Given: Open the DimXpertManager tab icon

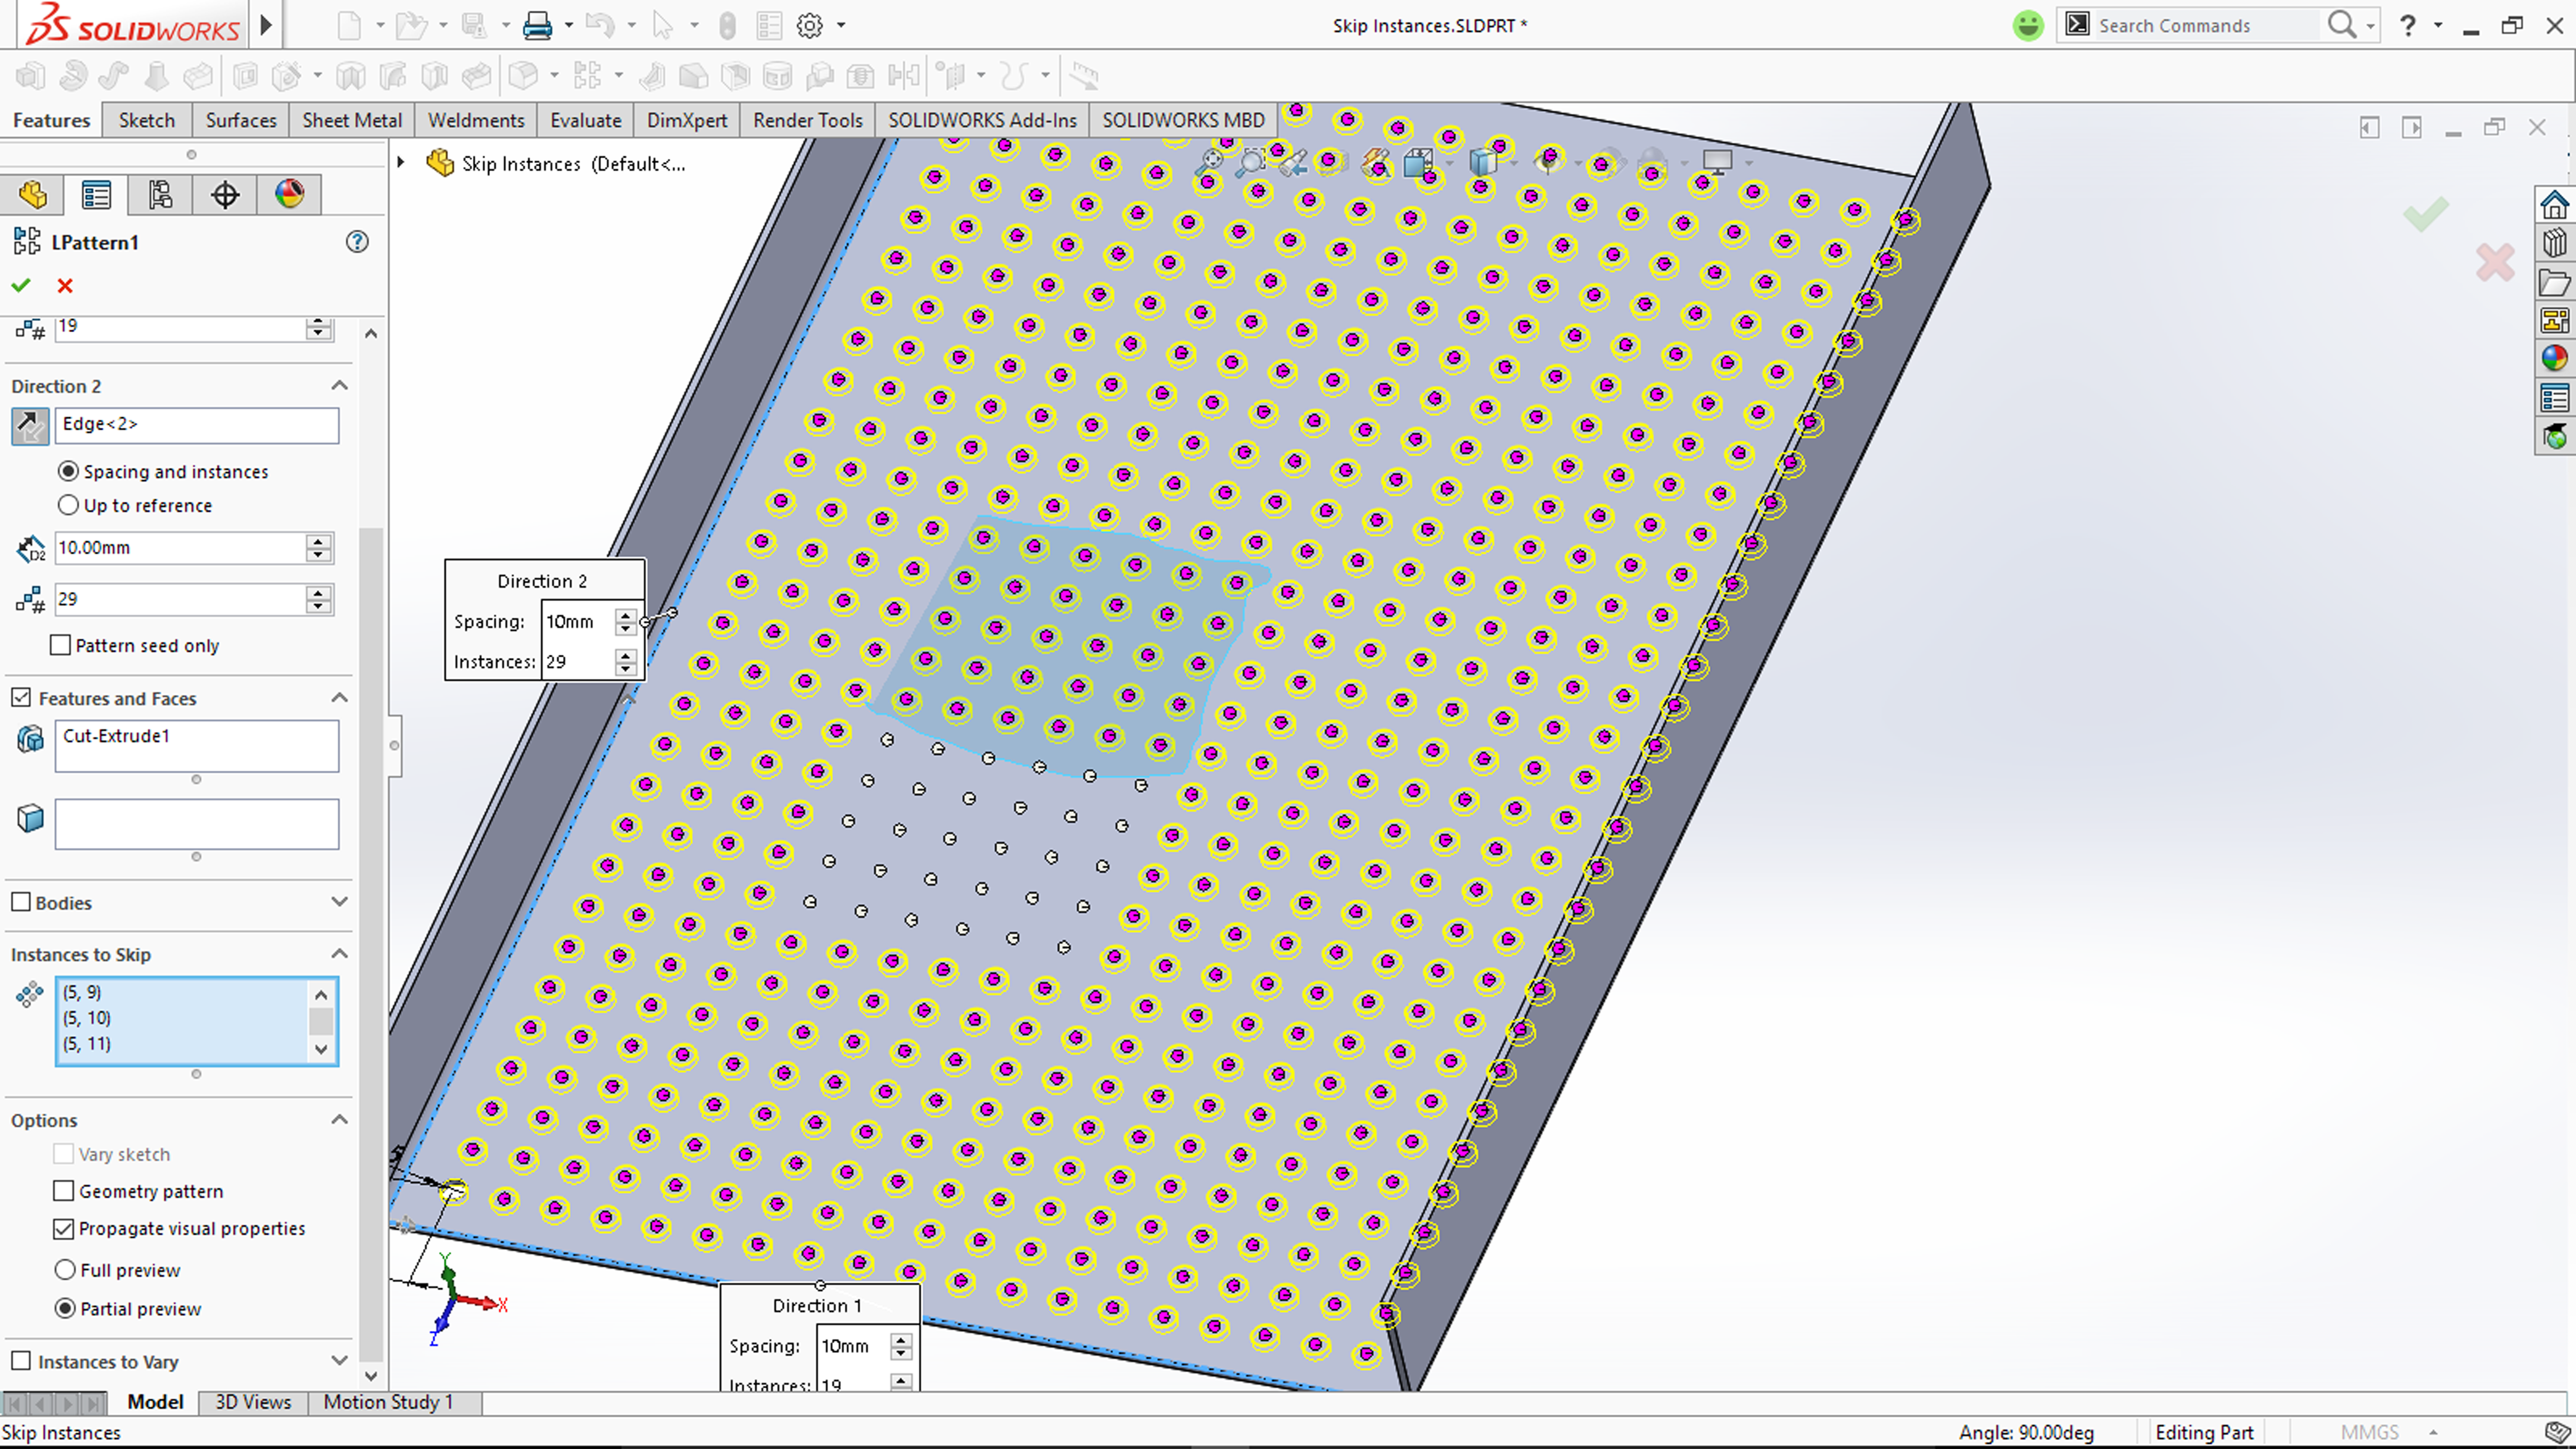Looking at the screenshot, I should click(225, 194).
